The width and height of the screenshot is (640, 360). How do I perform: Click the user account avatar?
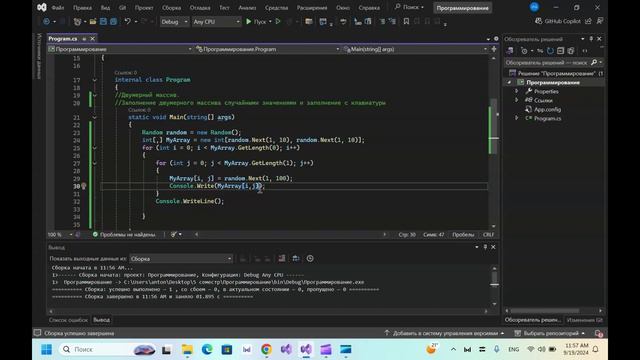534,7
